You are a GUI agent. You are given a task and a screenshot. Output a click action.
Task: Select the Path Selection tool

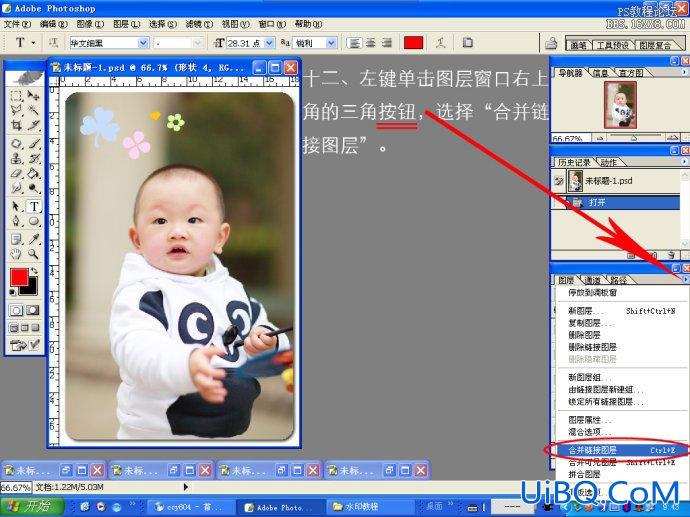pos(16,206)
